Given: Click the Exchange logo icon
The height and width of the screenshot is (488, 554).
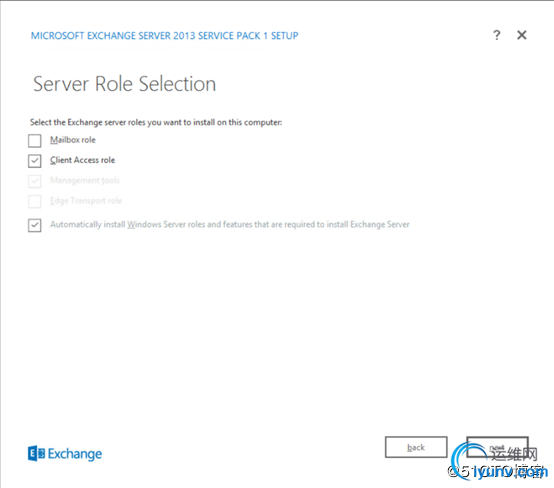Looking at the screenshot, I should pyautogui.click(x=36, y=453).
